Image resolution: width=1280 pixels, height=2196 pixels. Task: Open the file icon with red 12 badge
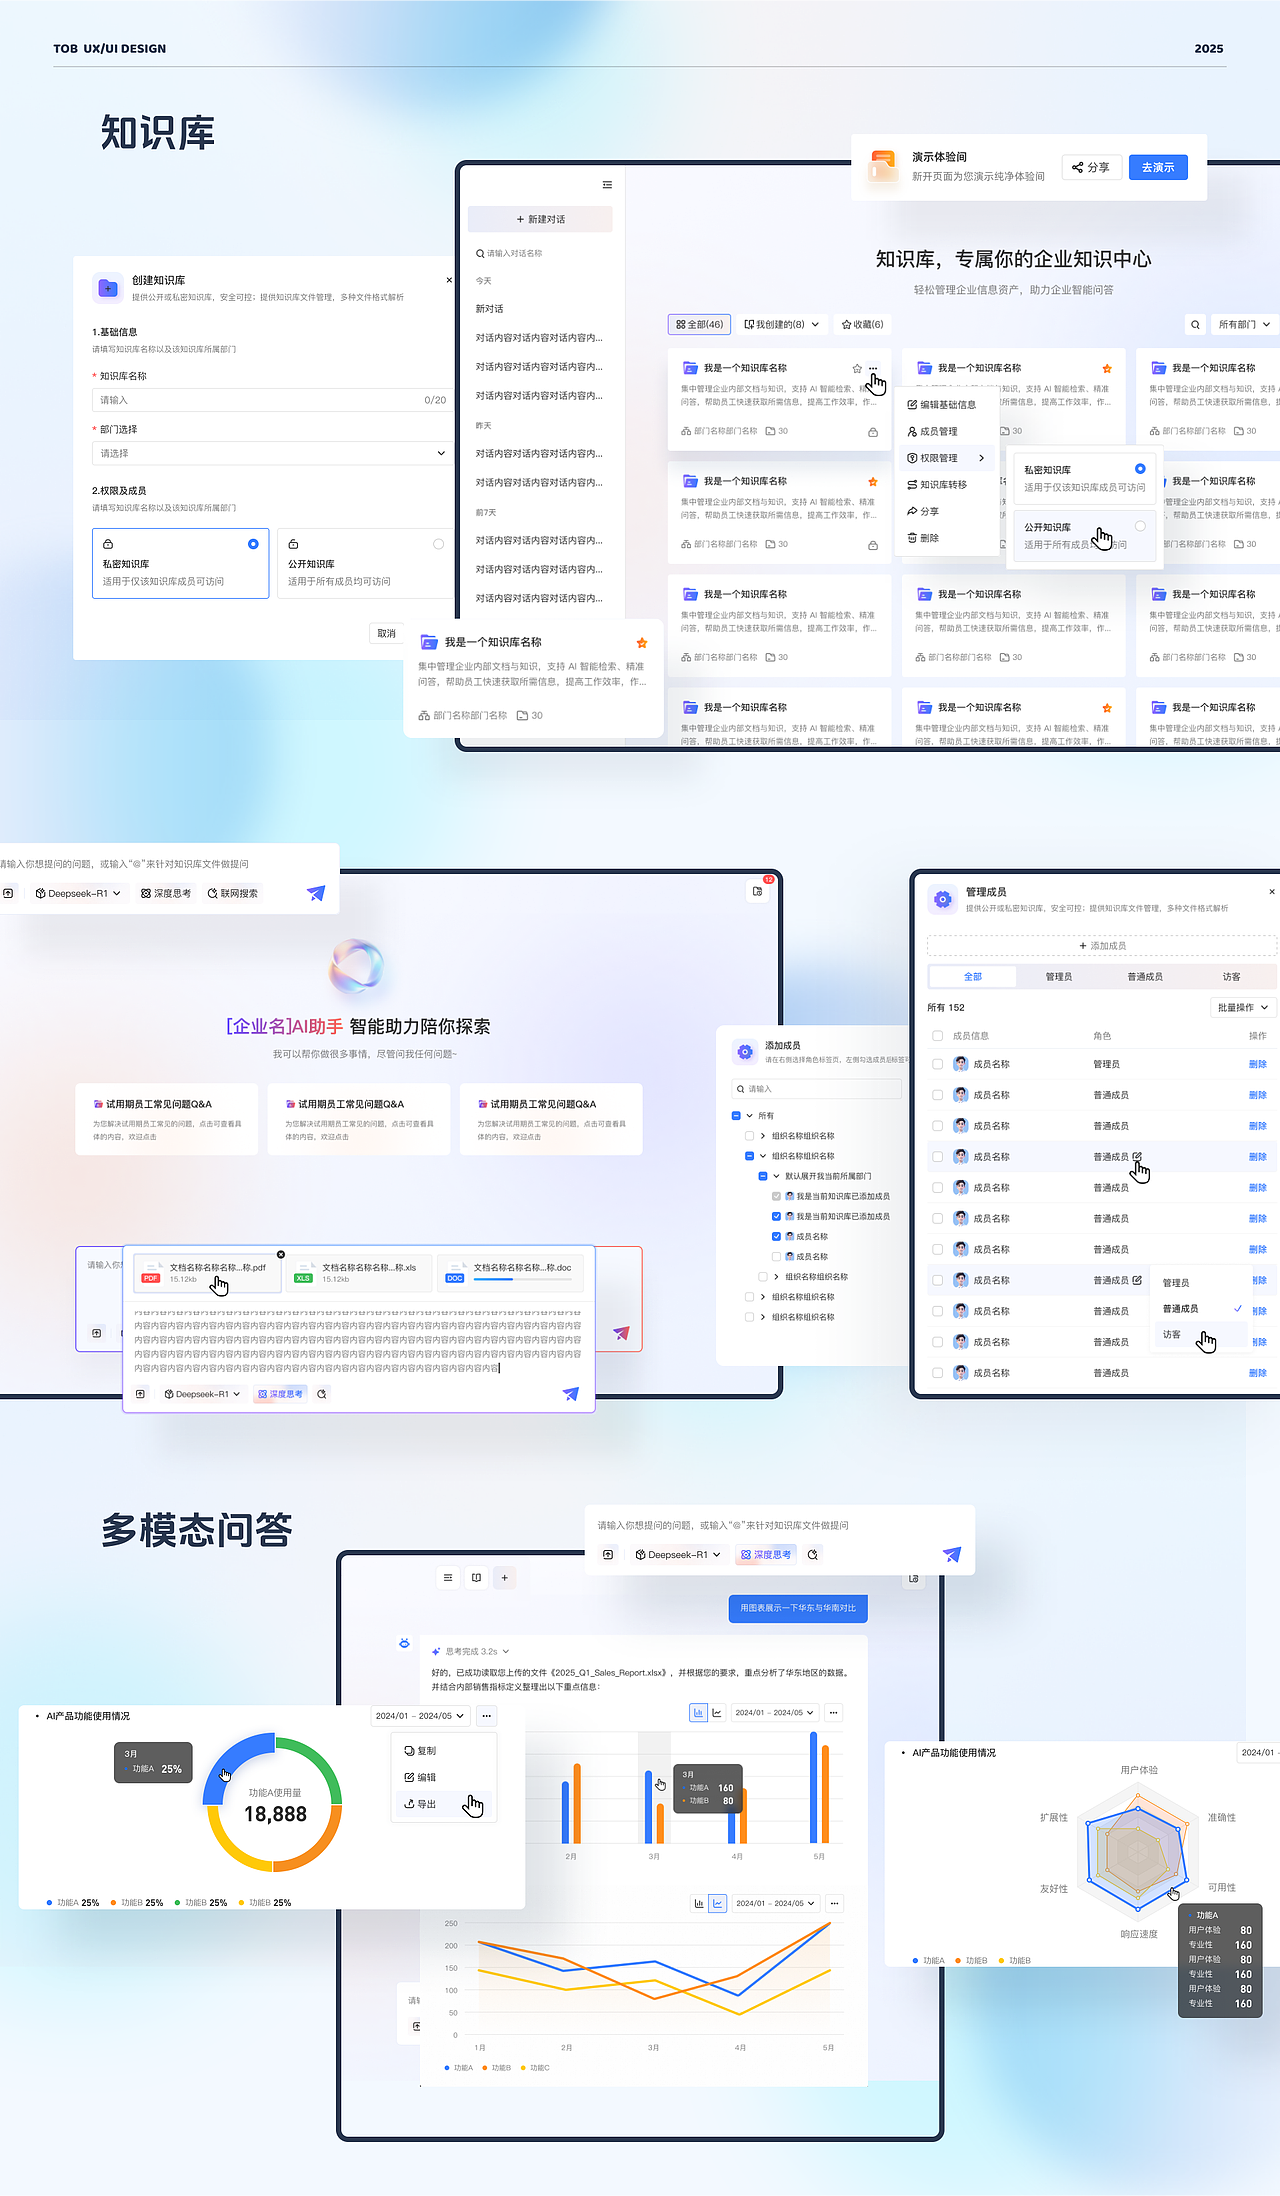pyautogui.click(x=758, y=891)
